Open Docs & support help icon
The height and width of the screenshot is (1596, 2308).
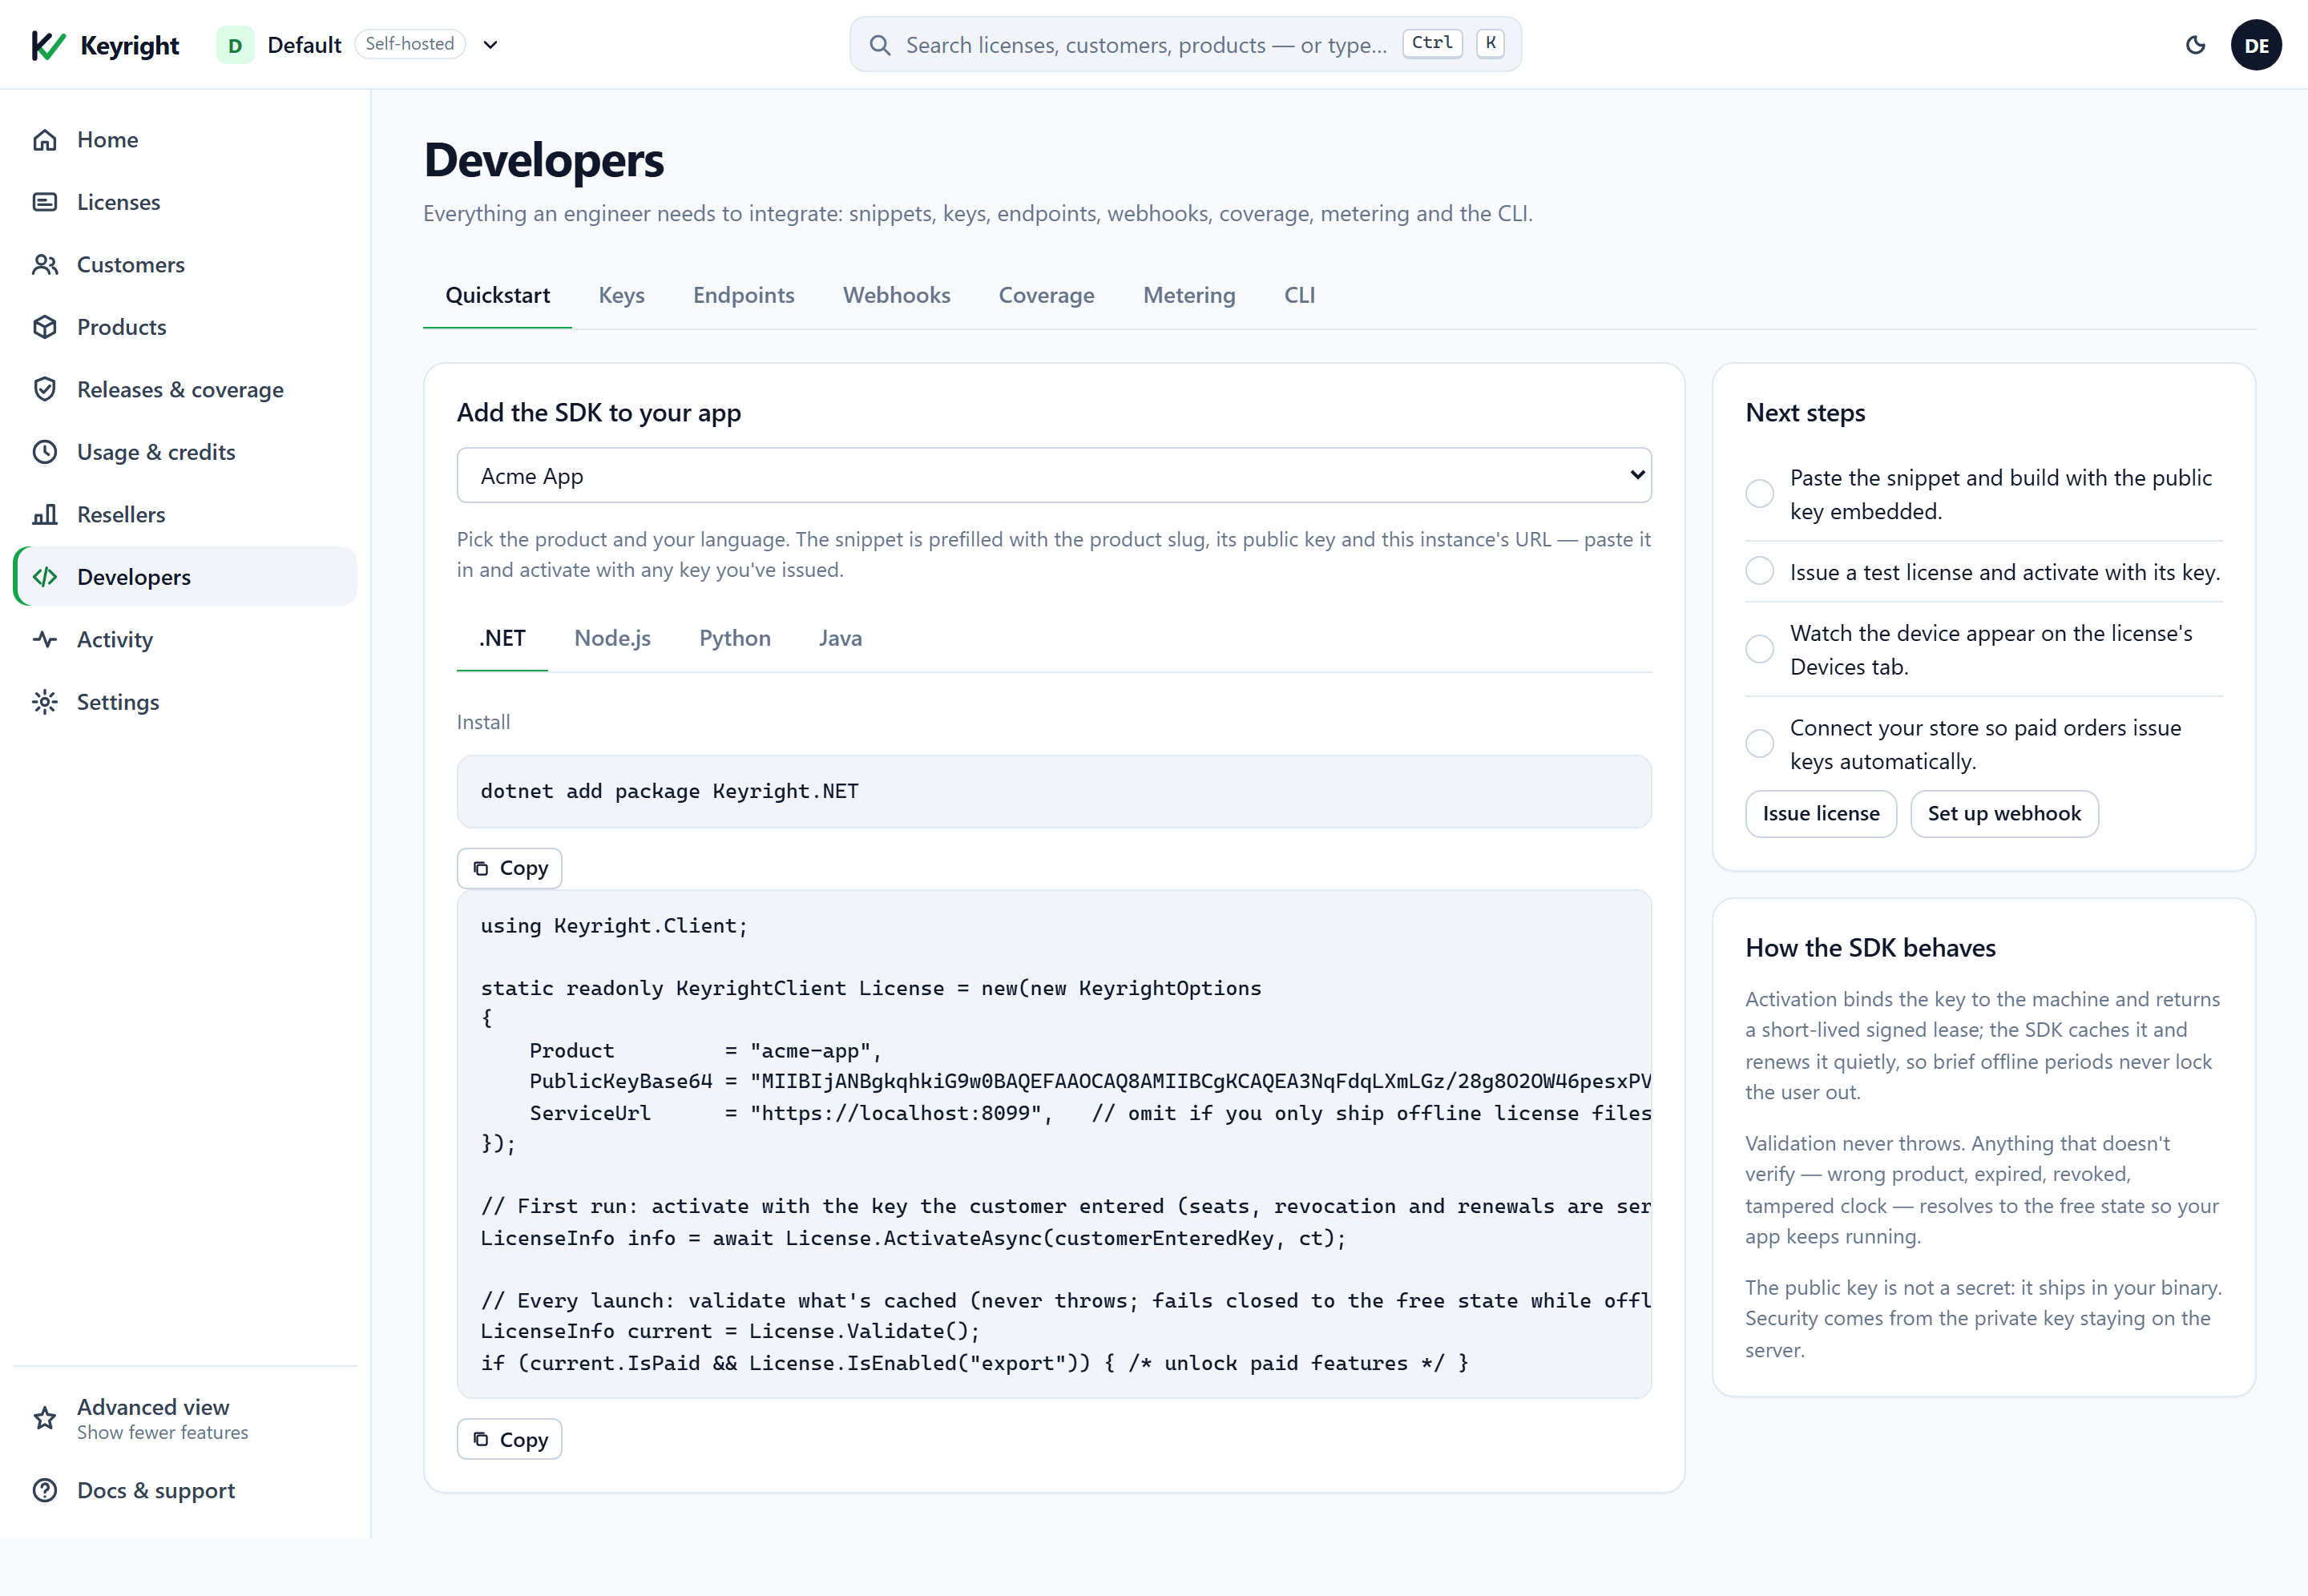tap(45, 1490)
